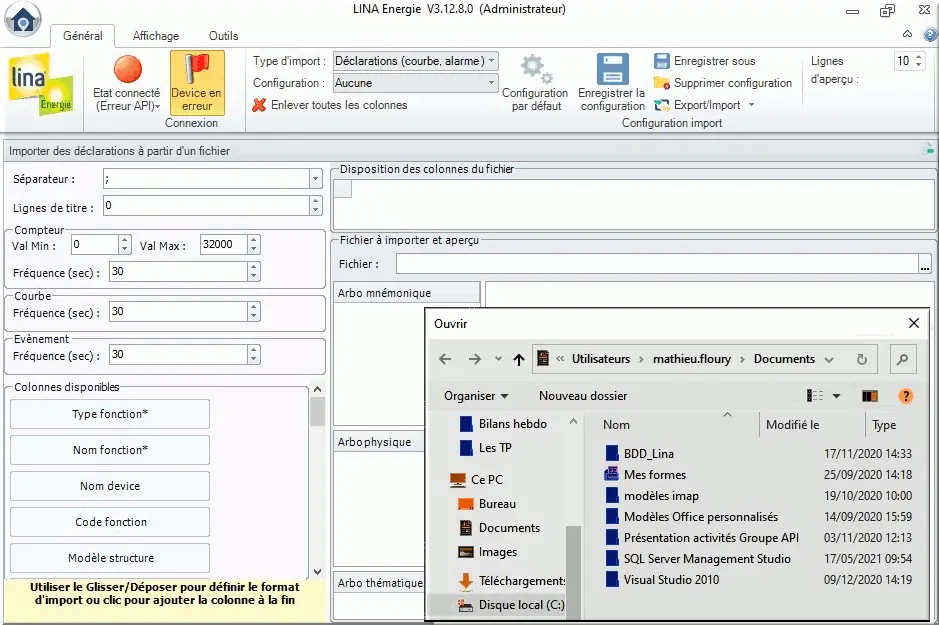
Task: Open Images in the navigation pane
Action: [498, 552]
